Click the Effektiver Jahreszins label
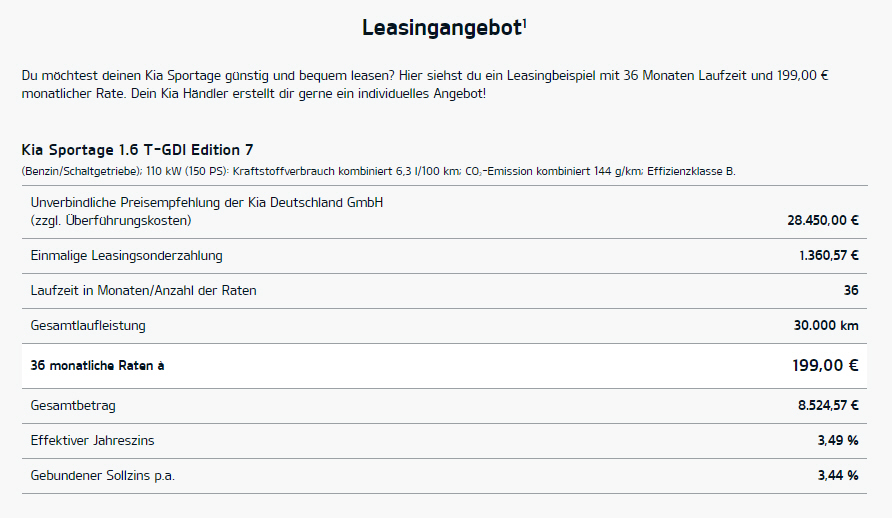 click(x=92, y=441)
